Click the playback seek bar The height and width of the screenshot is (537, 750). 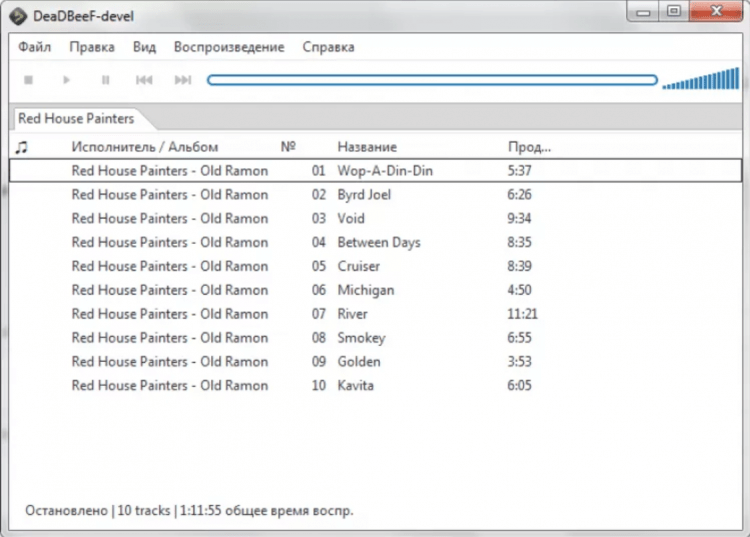click(x=431, y=80)
